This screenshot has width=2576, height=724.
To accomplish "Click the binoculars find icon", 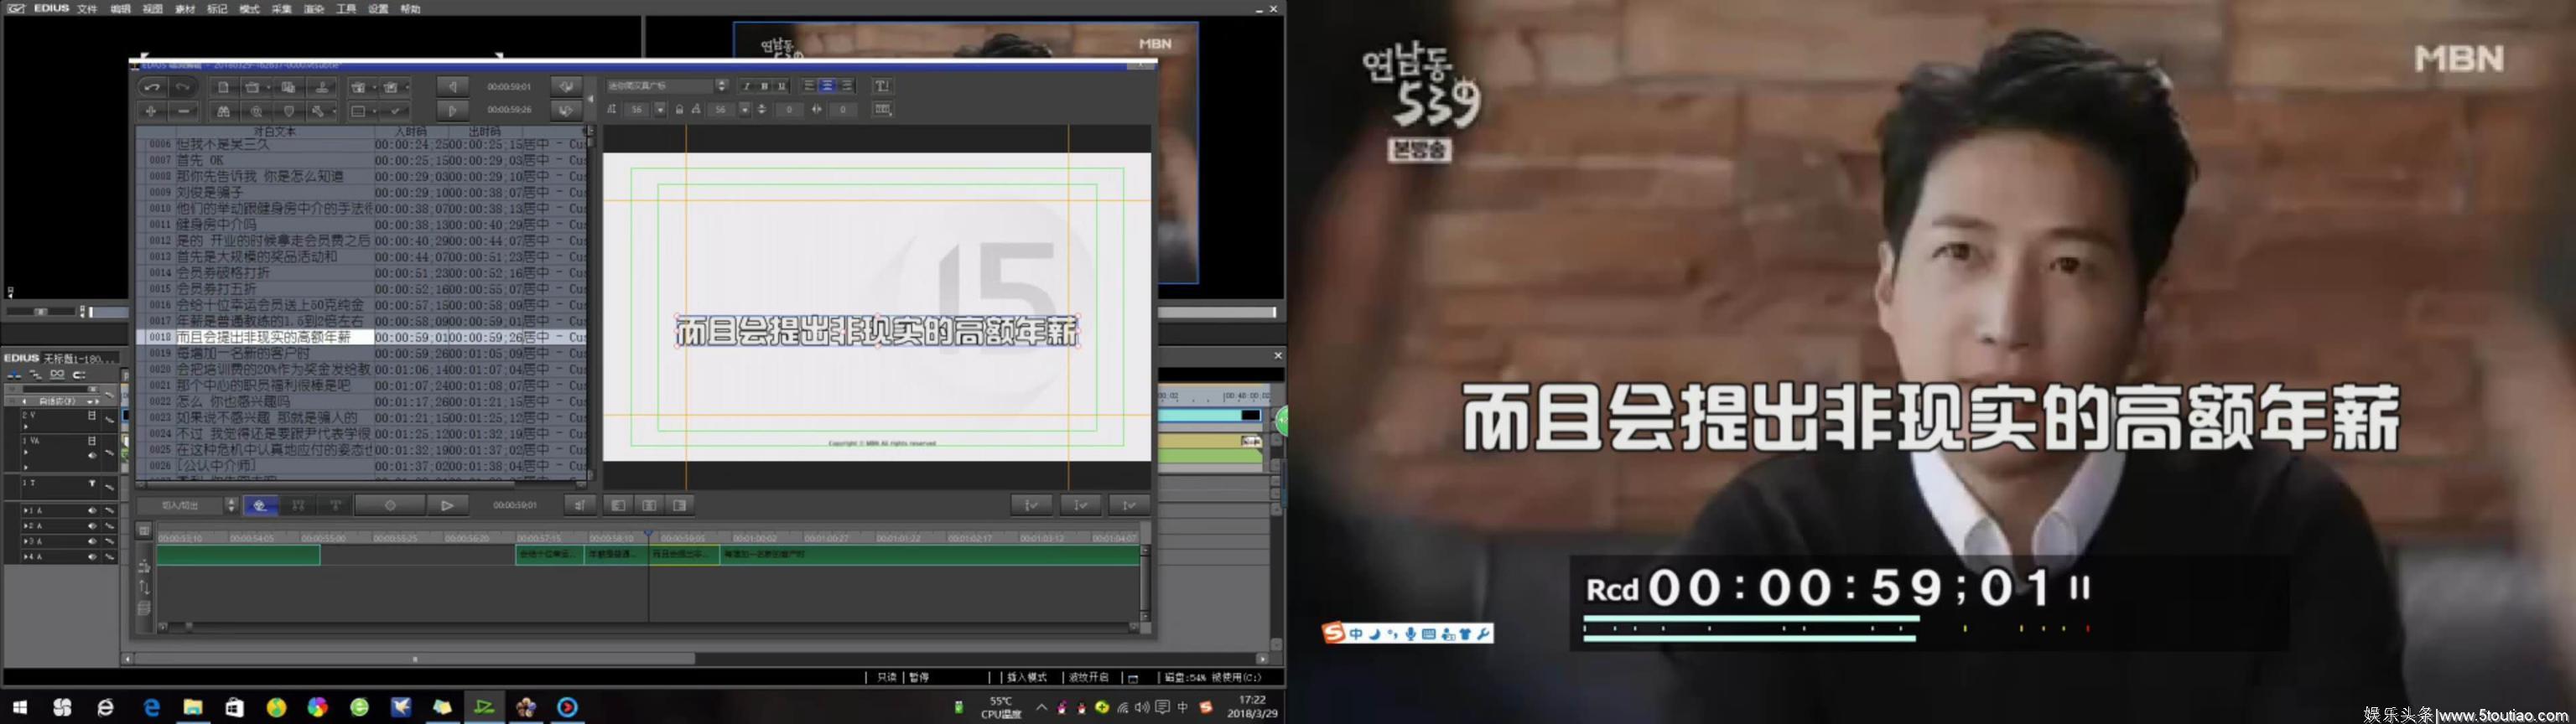I will click(224, 111).
